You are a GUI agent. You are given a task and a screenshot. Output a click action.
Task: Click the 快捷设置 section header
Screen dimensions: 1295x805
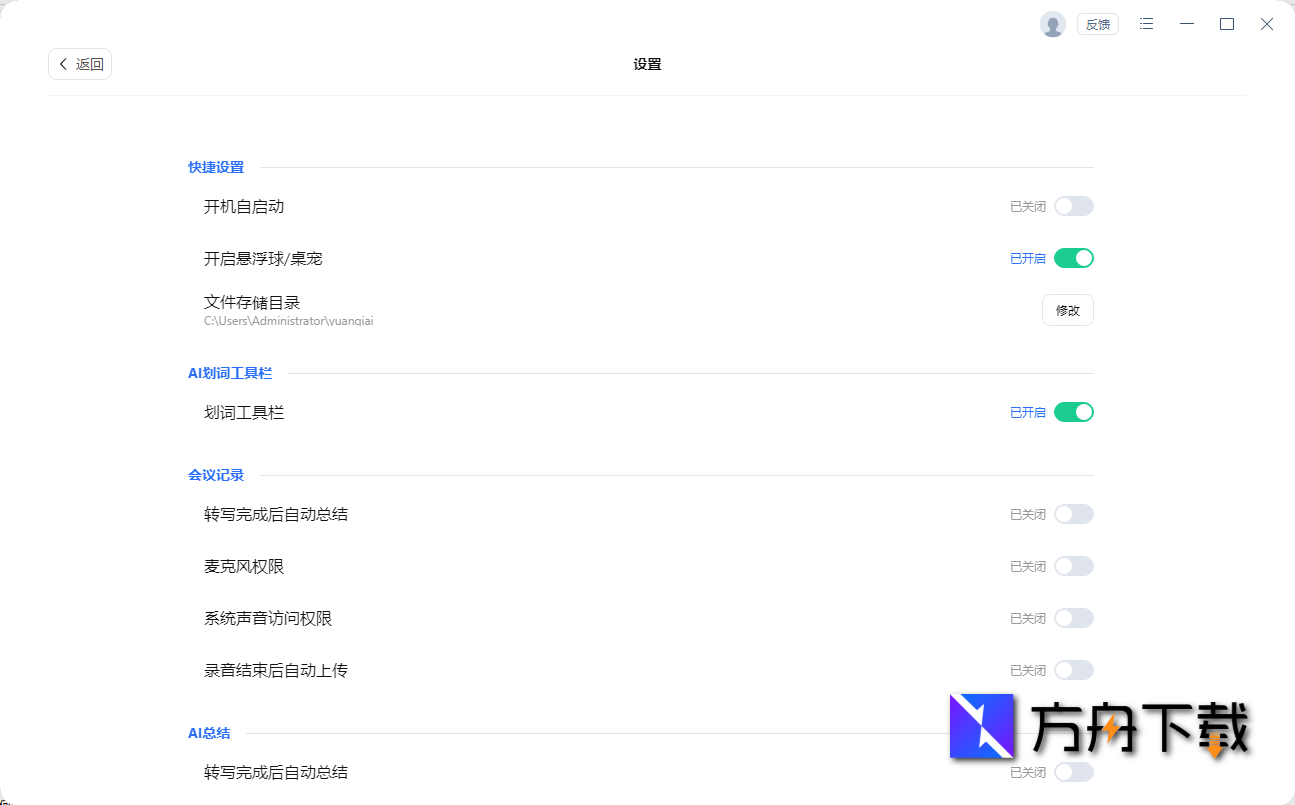(x=216, y=167)
